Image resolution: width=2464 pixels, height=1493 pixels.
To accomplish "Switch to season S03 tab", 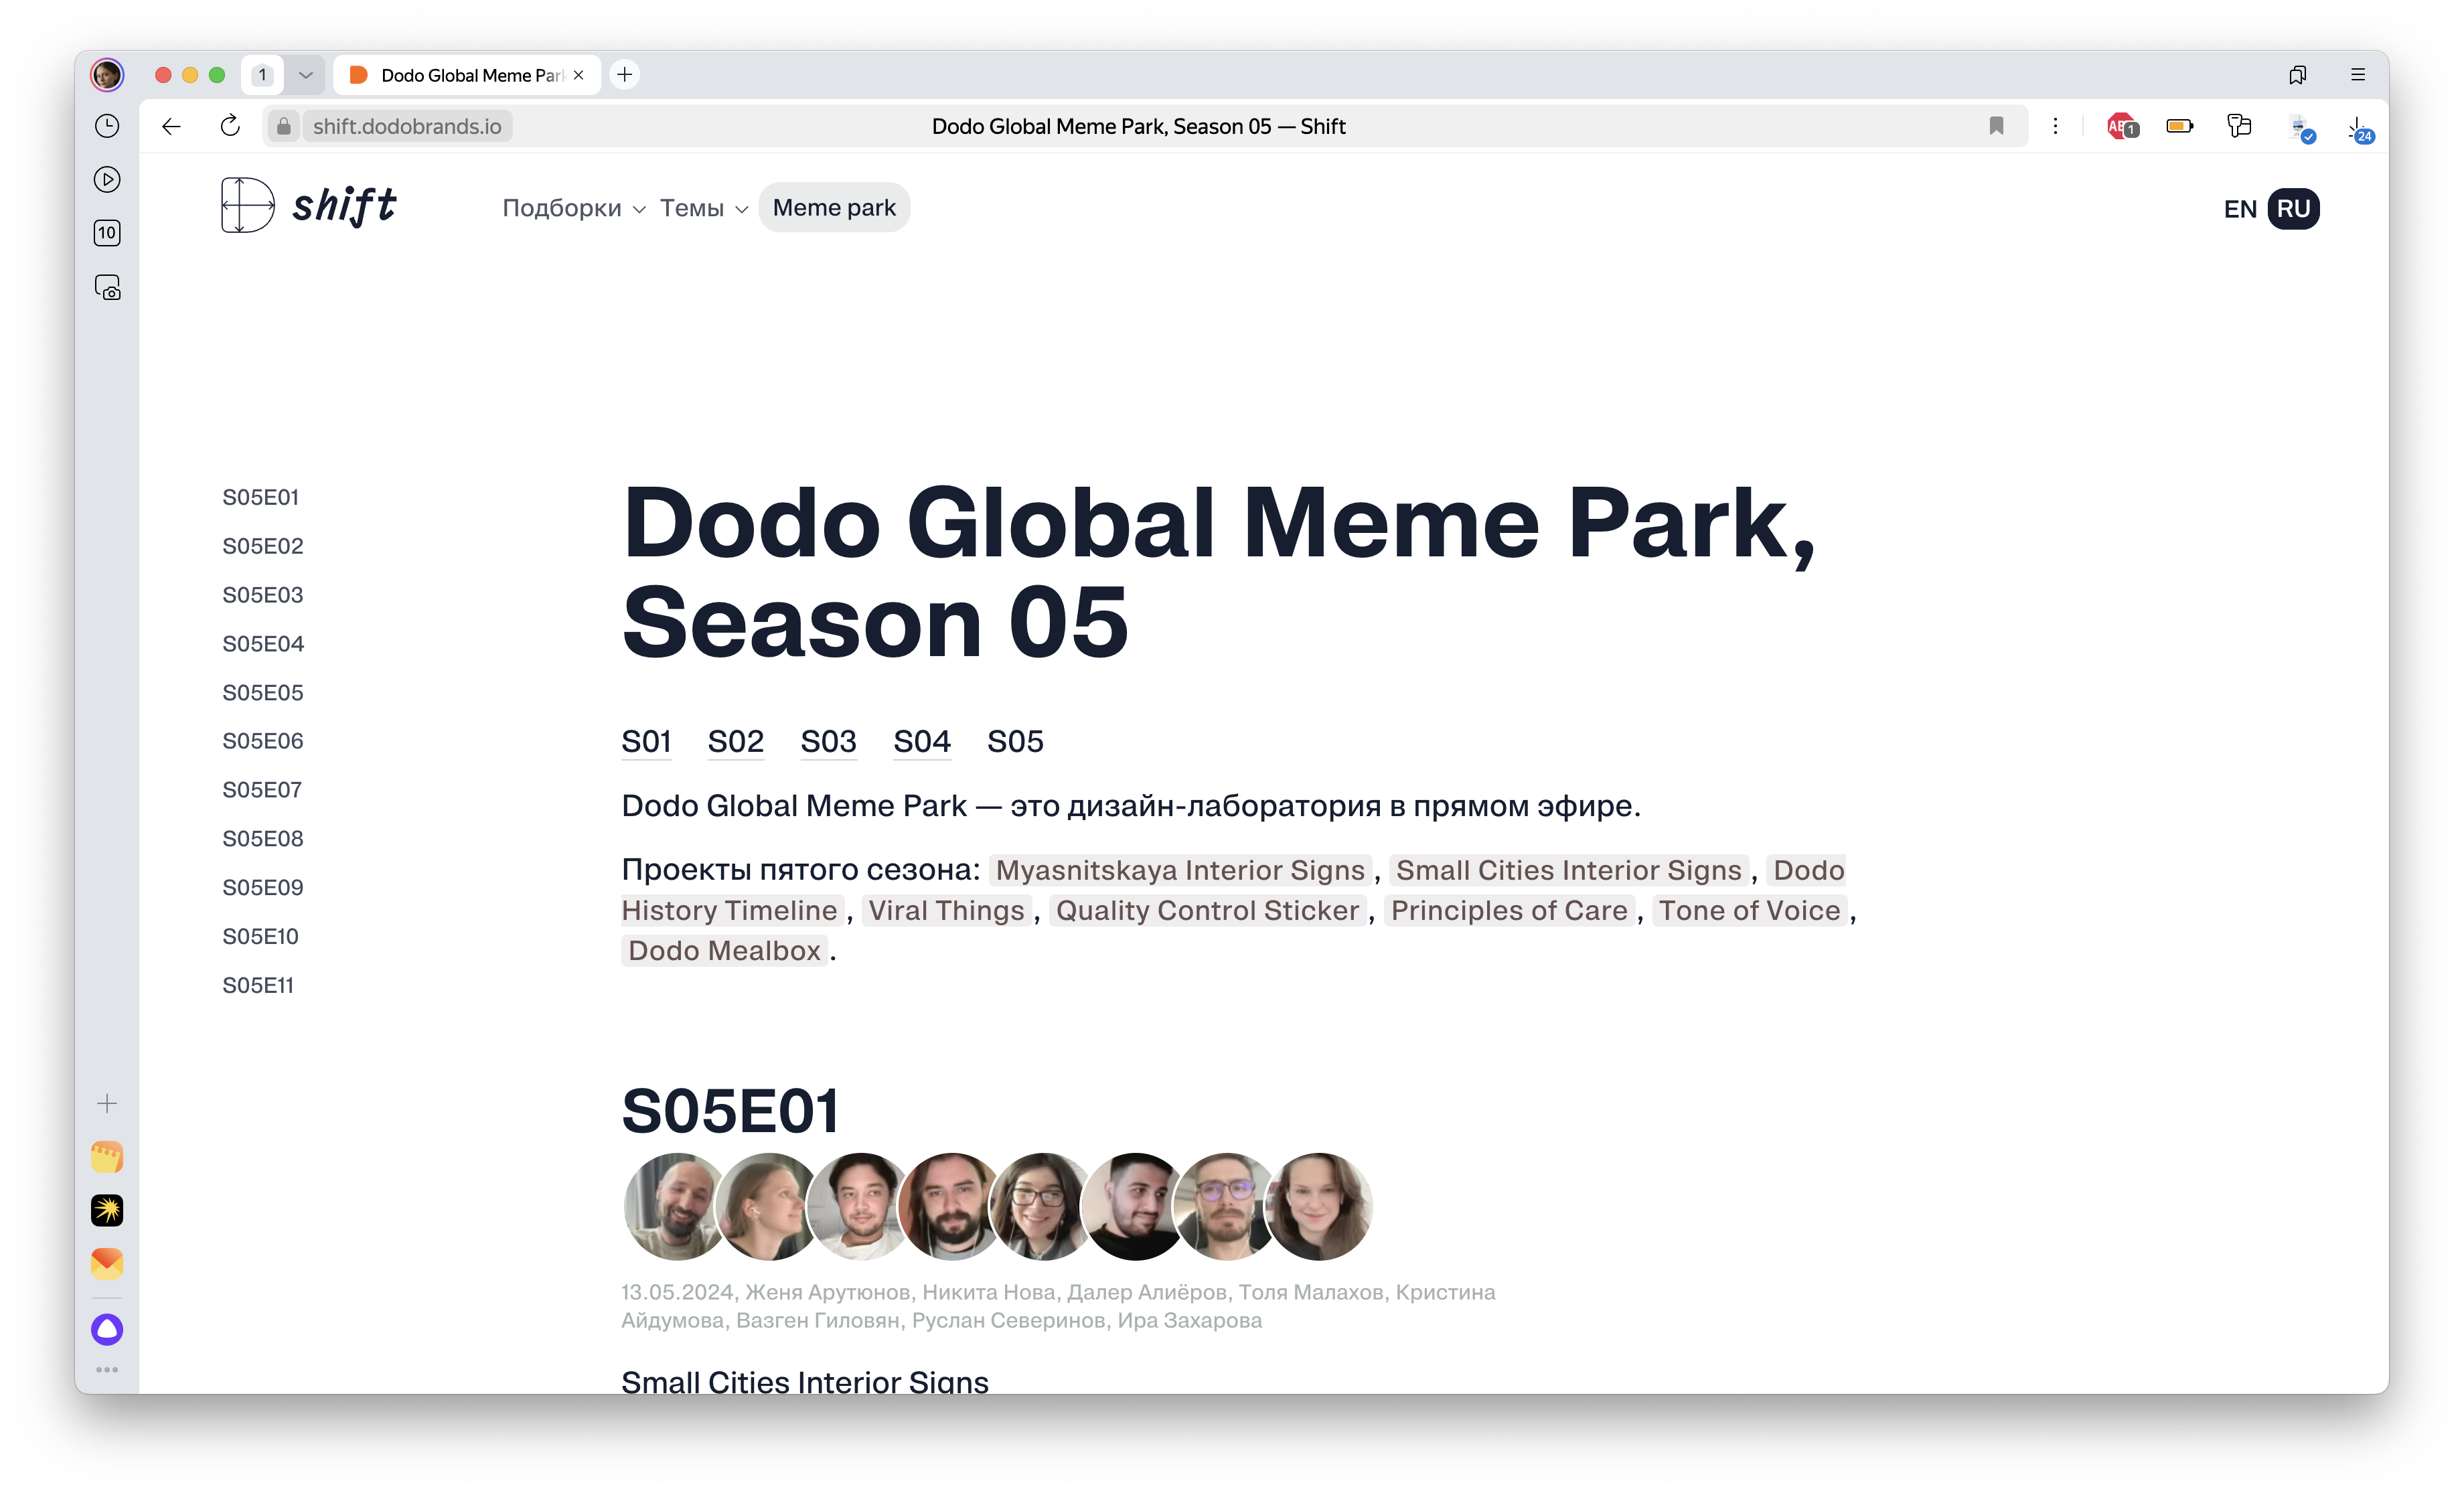I will (x=828, y=741).
